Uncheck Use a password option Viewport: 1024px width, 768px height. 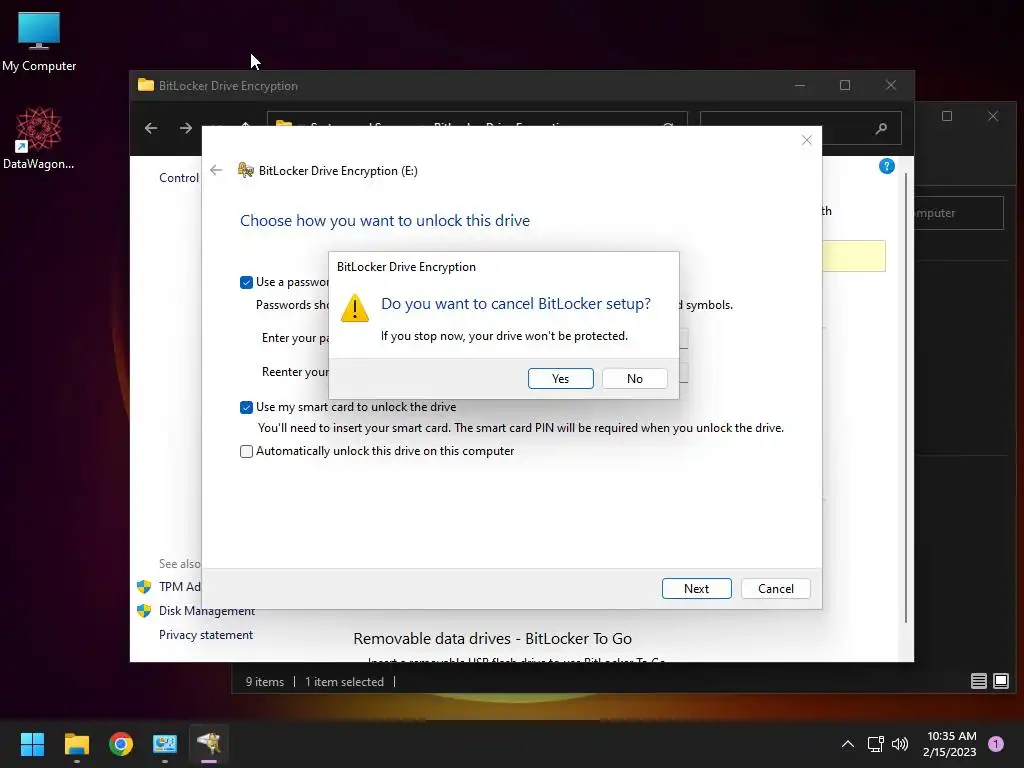(x=246, y=282)
